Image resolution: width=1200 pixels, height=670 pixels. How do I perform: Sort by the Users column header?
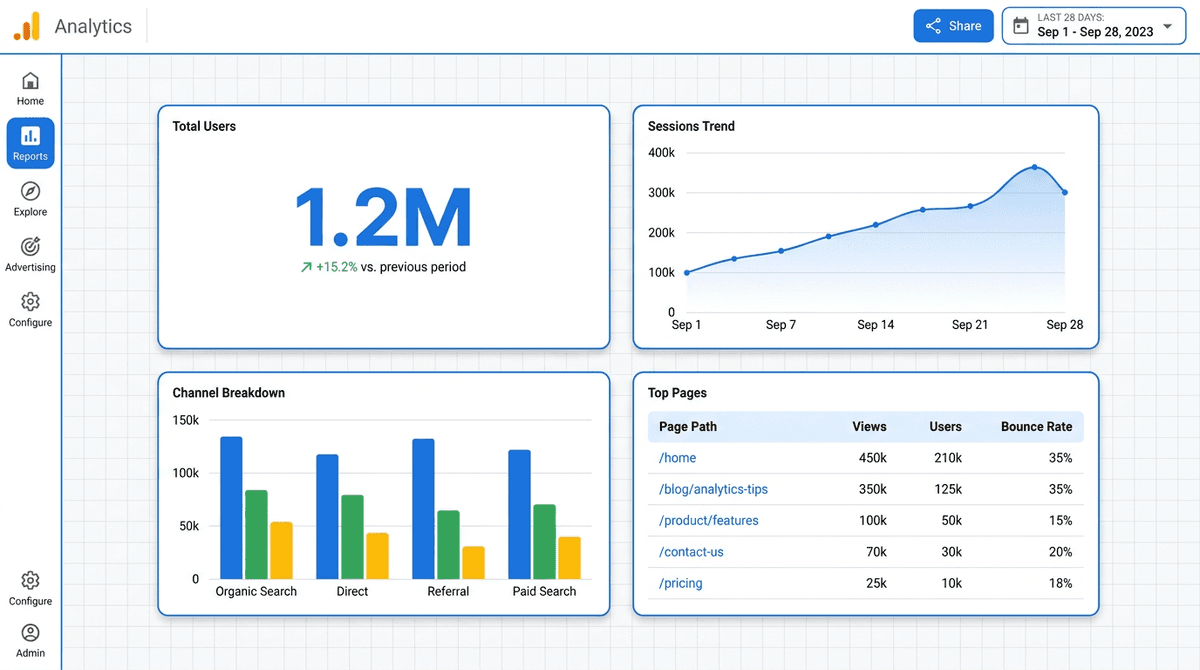coord(945,426)
